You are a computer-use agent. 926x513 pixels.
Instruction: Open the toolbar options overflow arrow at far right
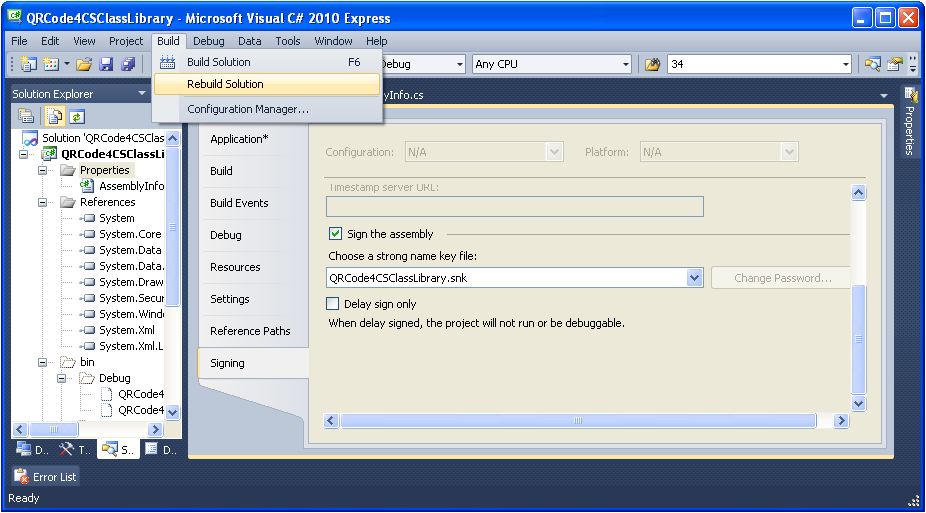(x=913, y=64)
